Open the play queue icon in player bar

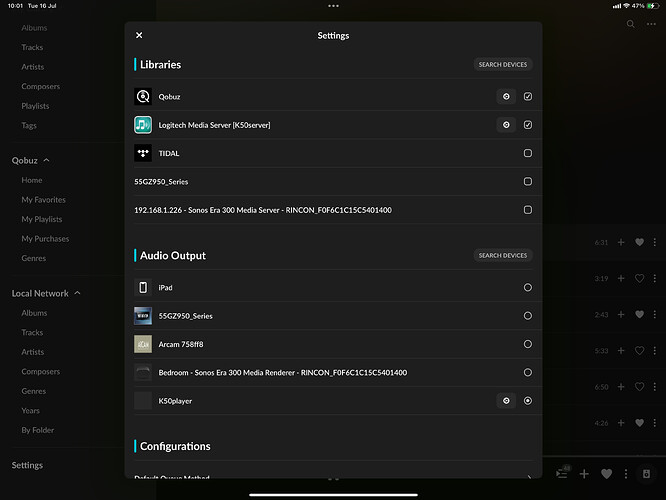coord(562,472)
